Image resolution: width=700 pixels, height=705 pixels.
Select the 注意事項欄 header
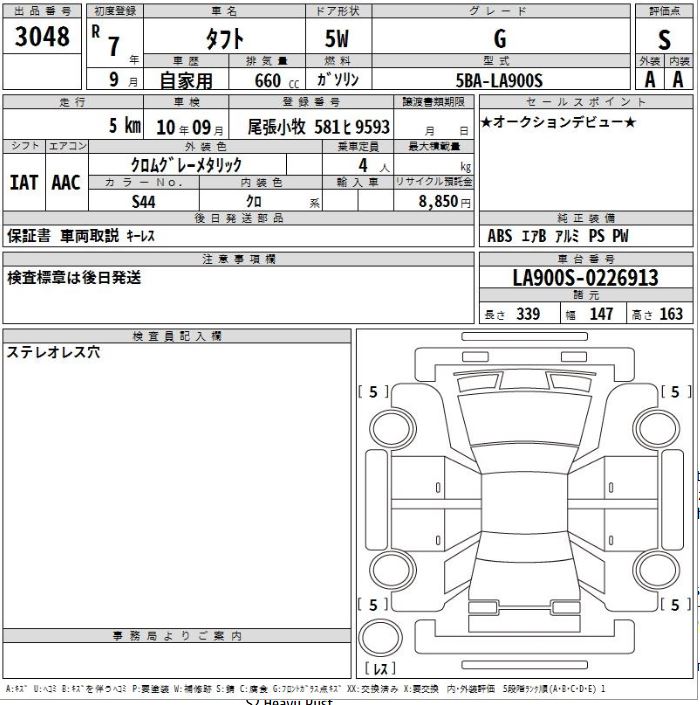coord(239,259)
